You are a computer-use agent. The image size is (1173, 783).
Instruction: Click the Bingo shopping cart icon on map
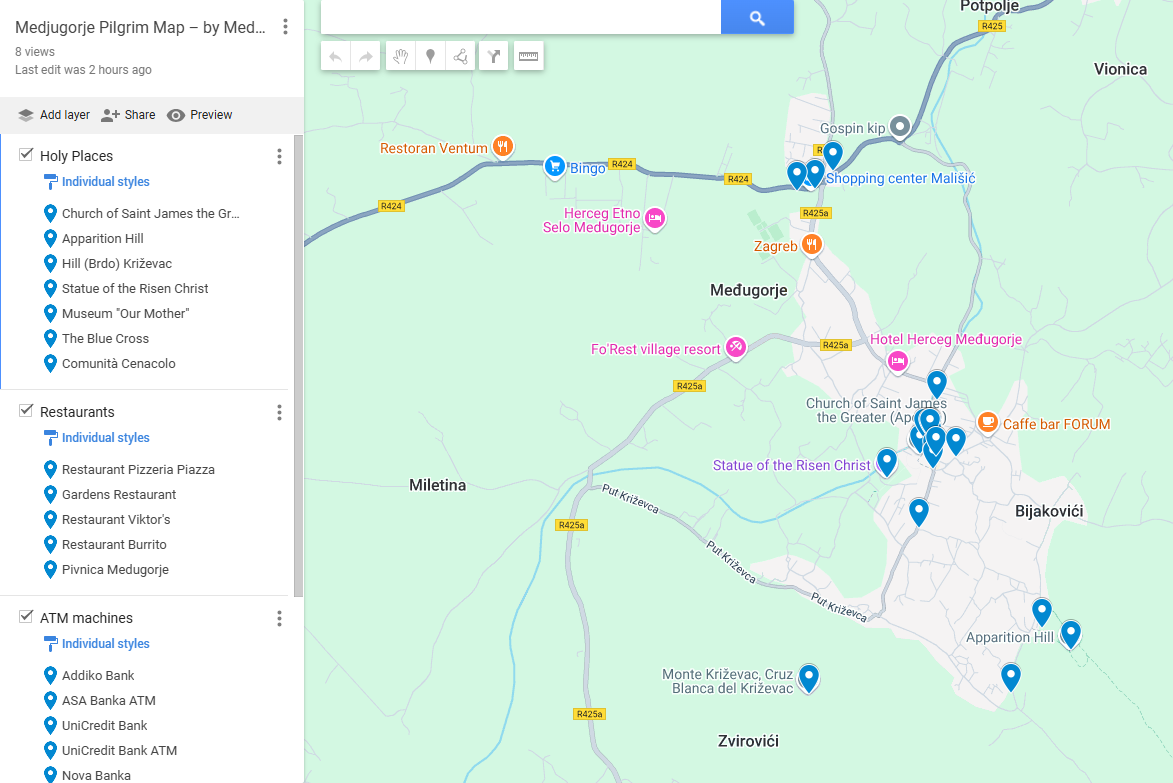[554, 166]
